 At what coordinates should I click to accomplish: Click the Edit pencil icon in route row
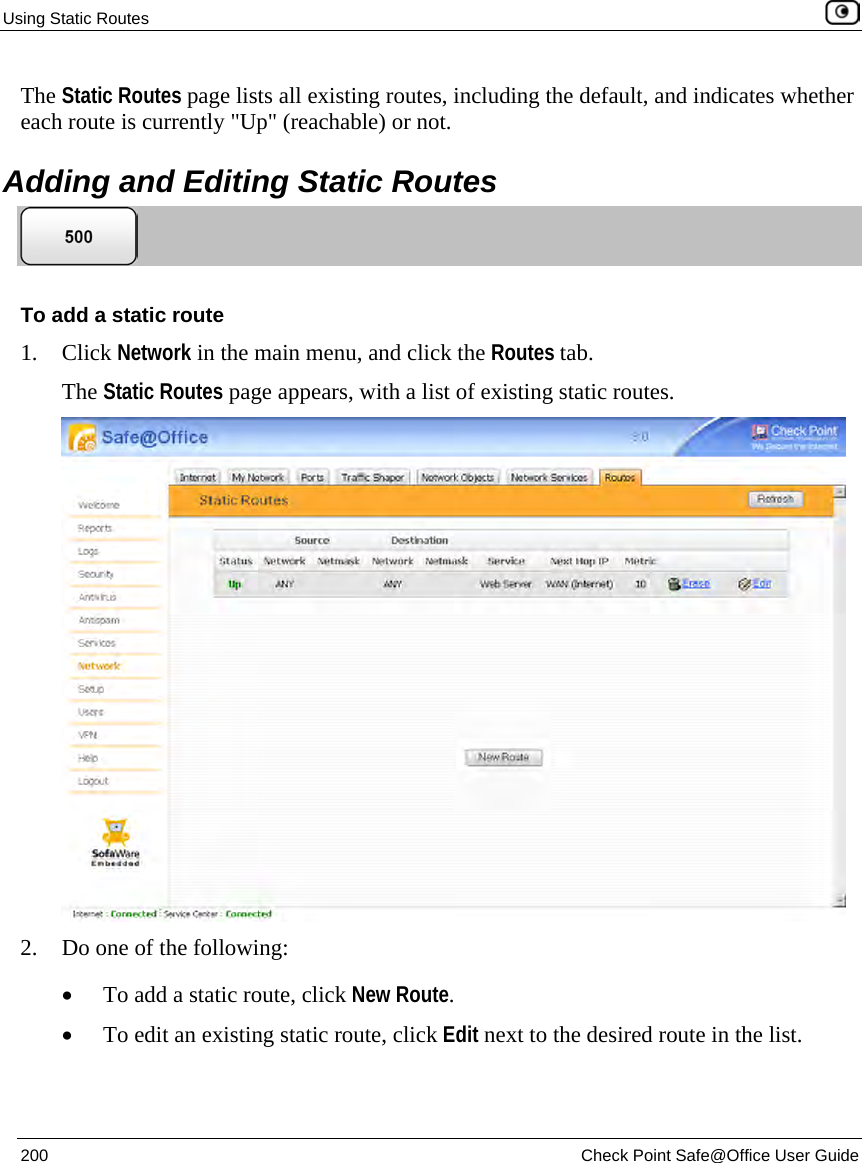pyautogui.click(x=744, y=584)
